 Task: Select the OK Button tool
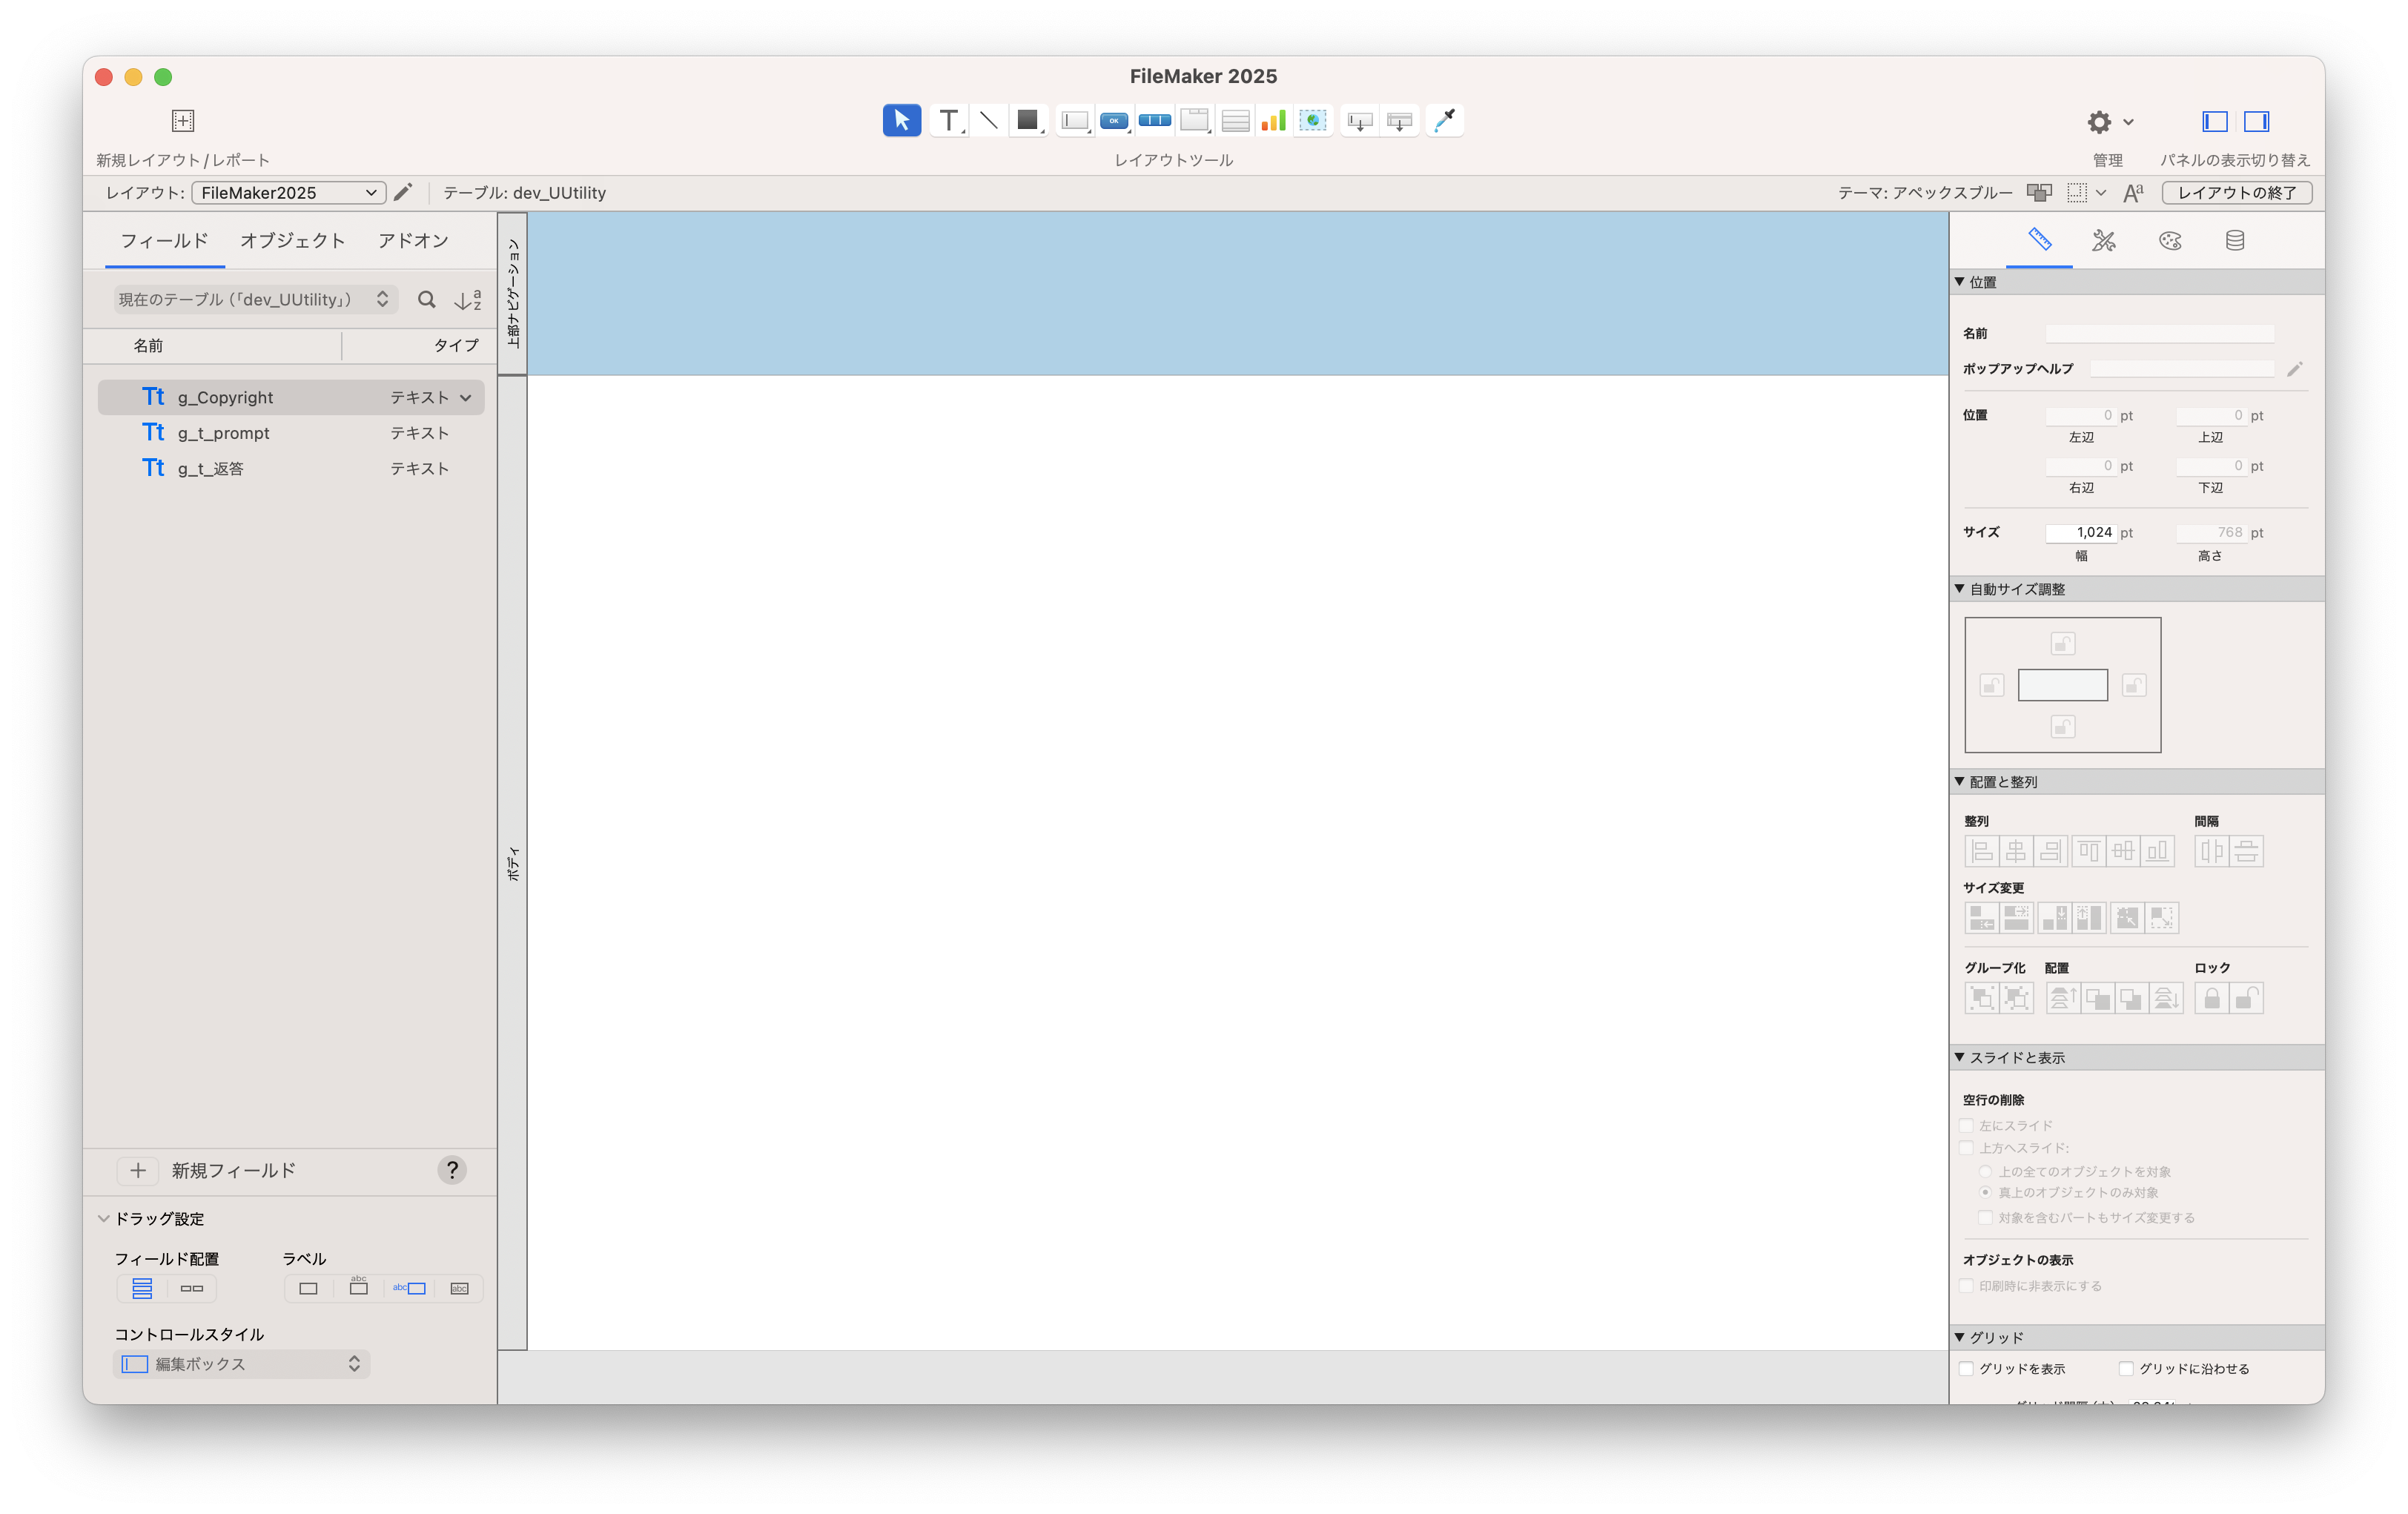[1114, 120]
